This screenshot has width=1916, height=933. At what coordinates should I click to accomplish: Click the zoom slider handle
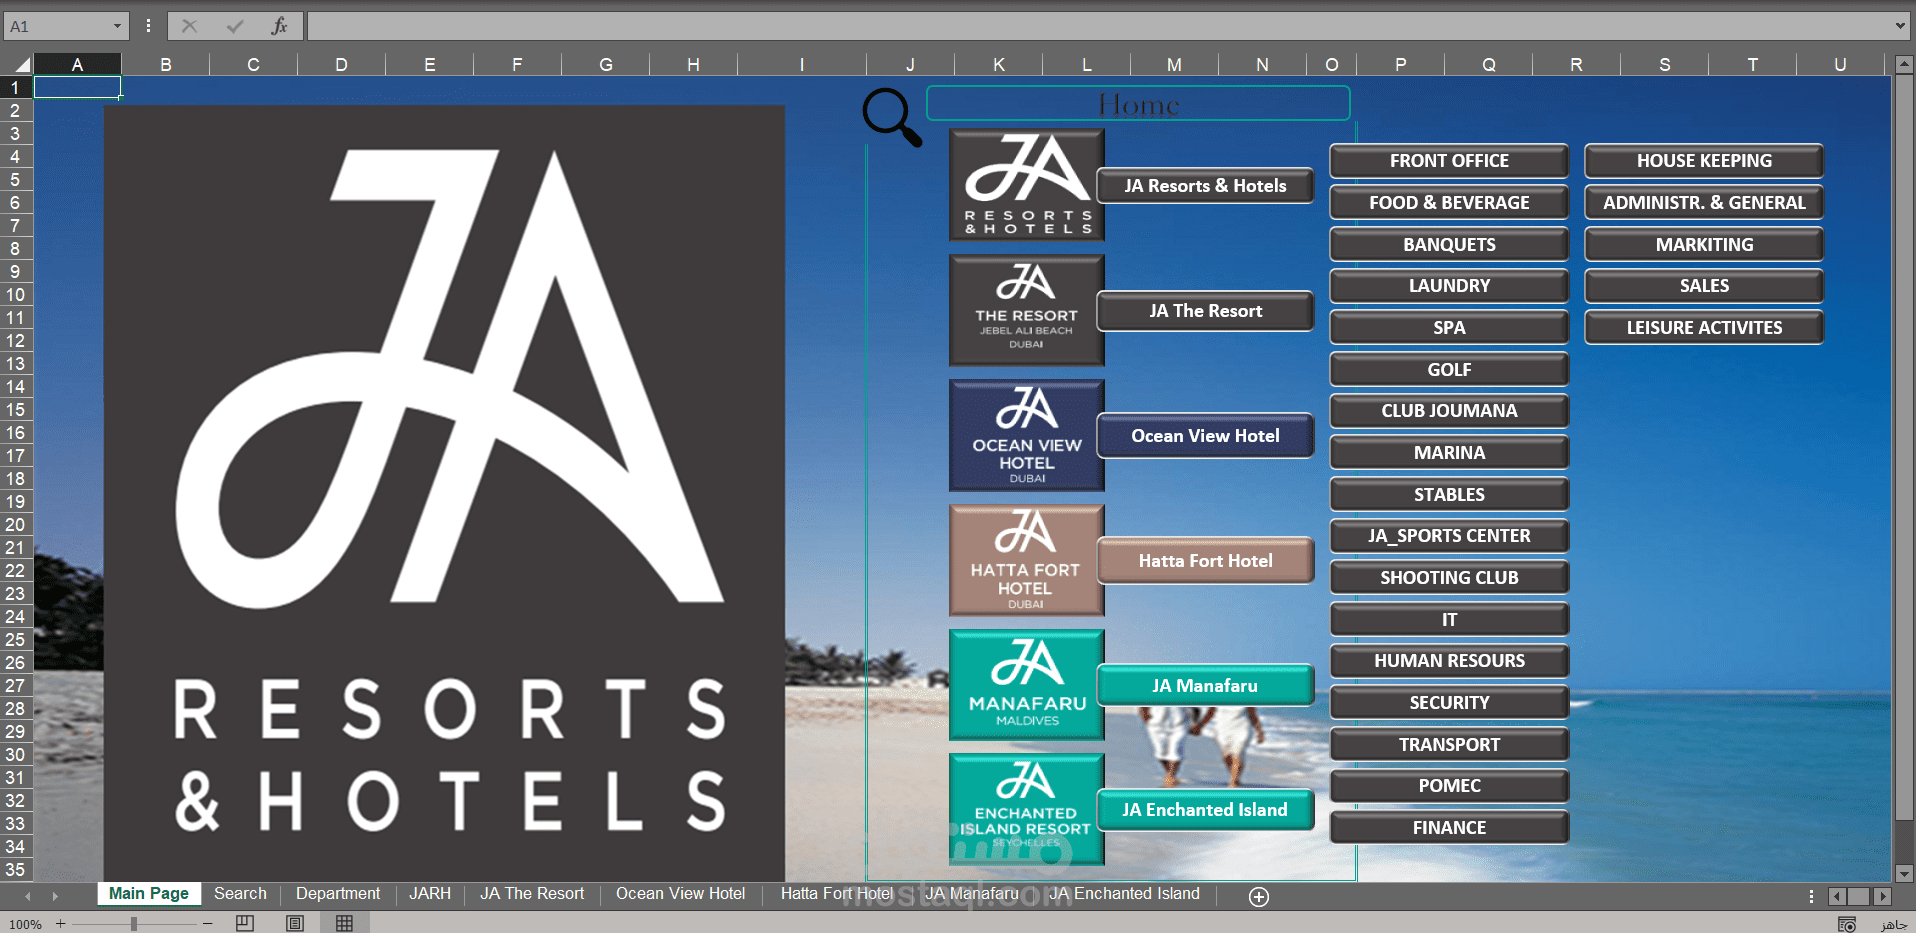133,924
